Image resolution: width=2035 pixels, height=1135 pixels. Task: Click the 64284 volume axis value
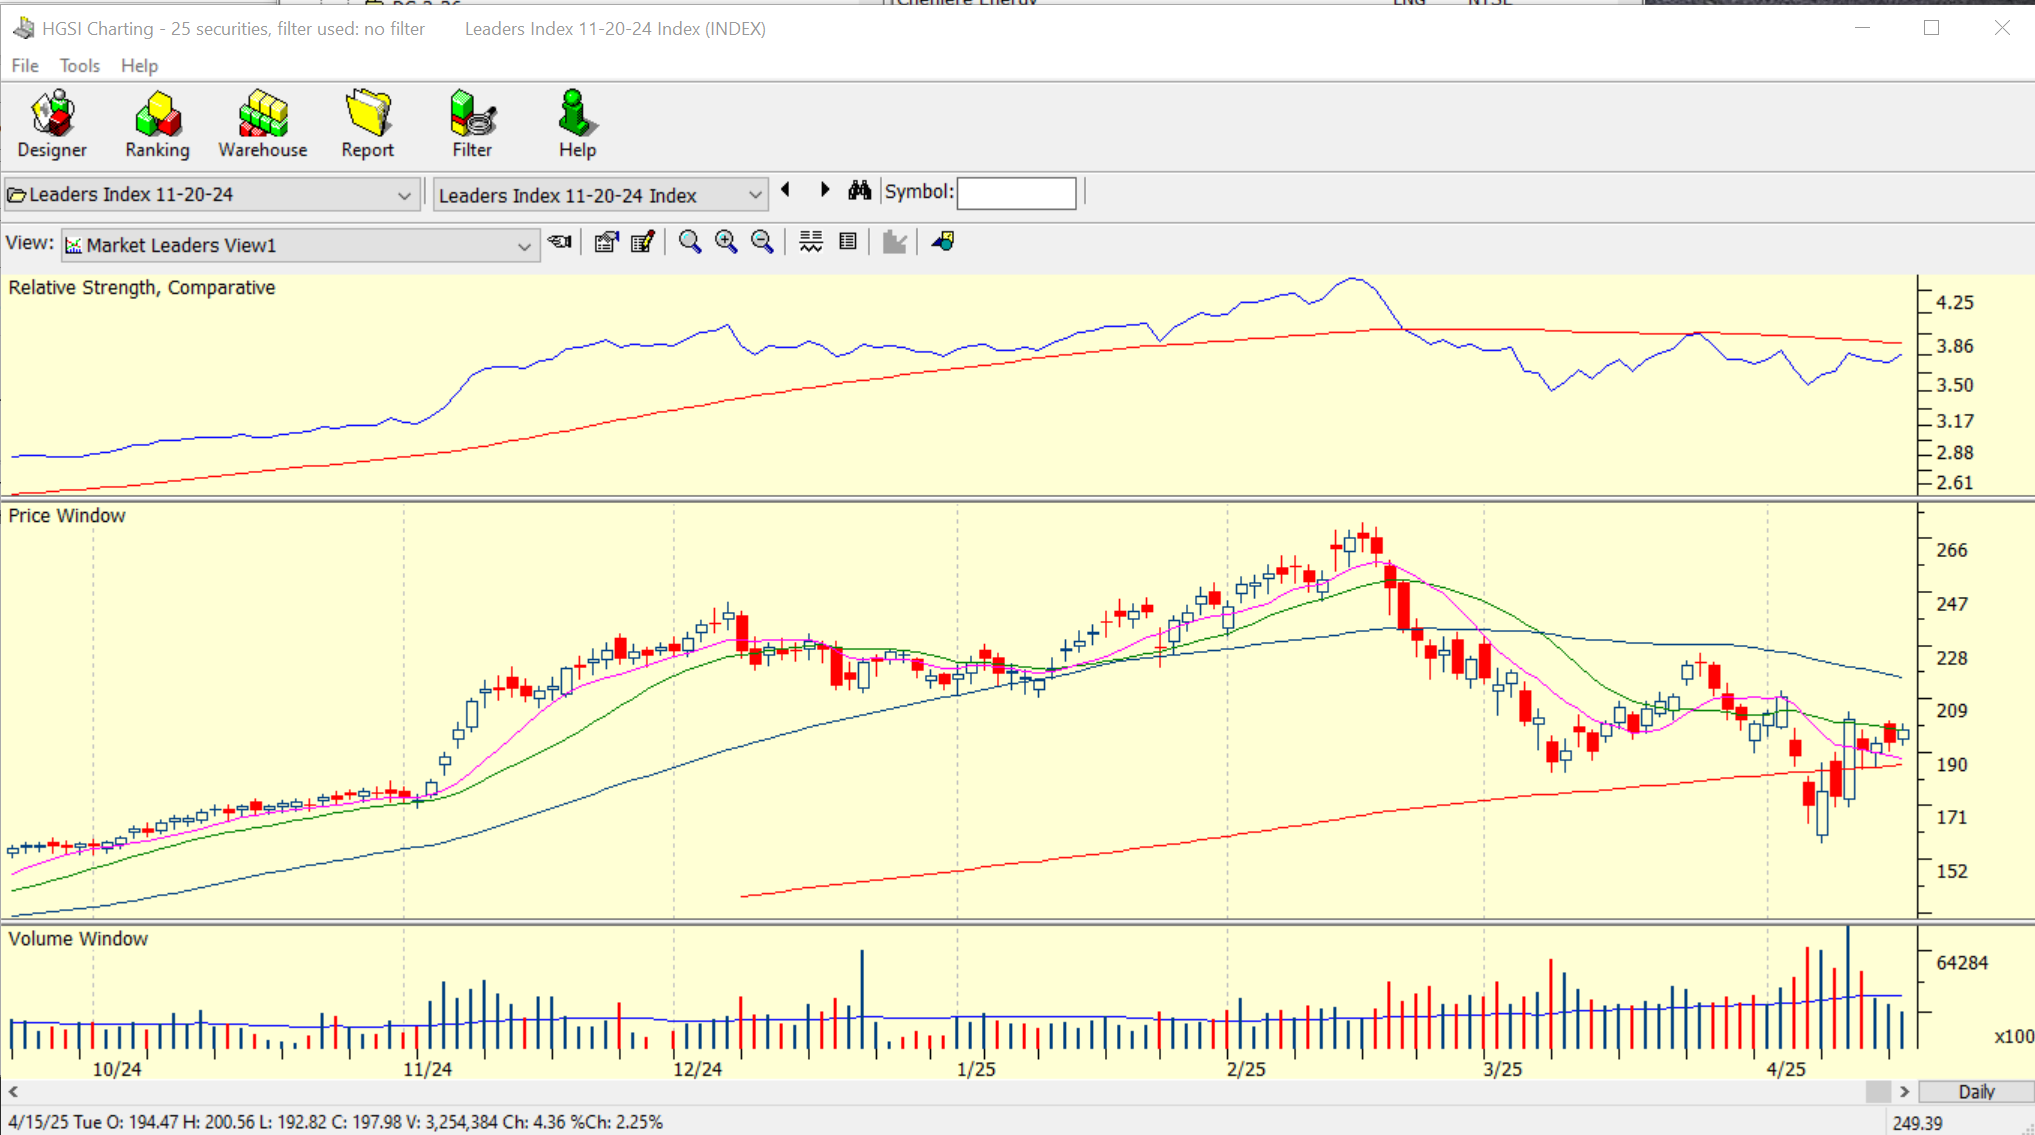[x=1962, y=963]
